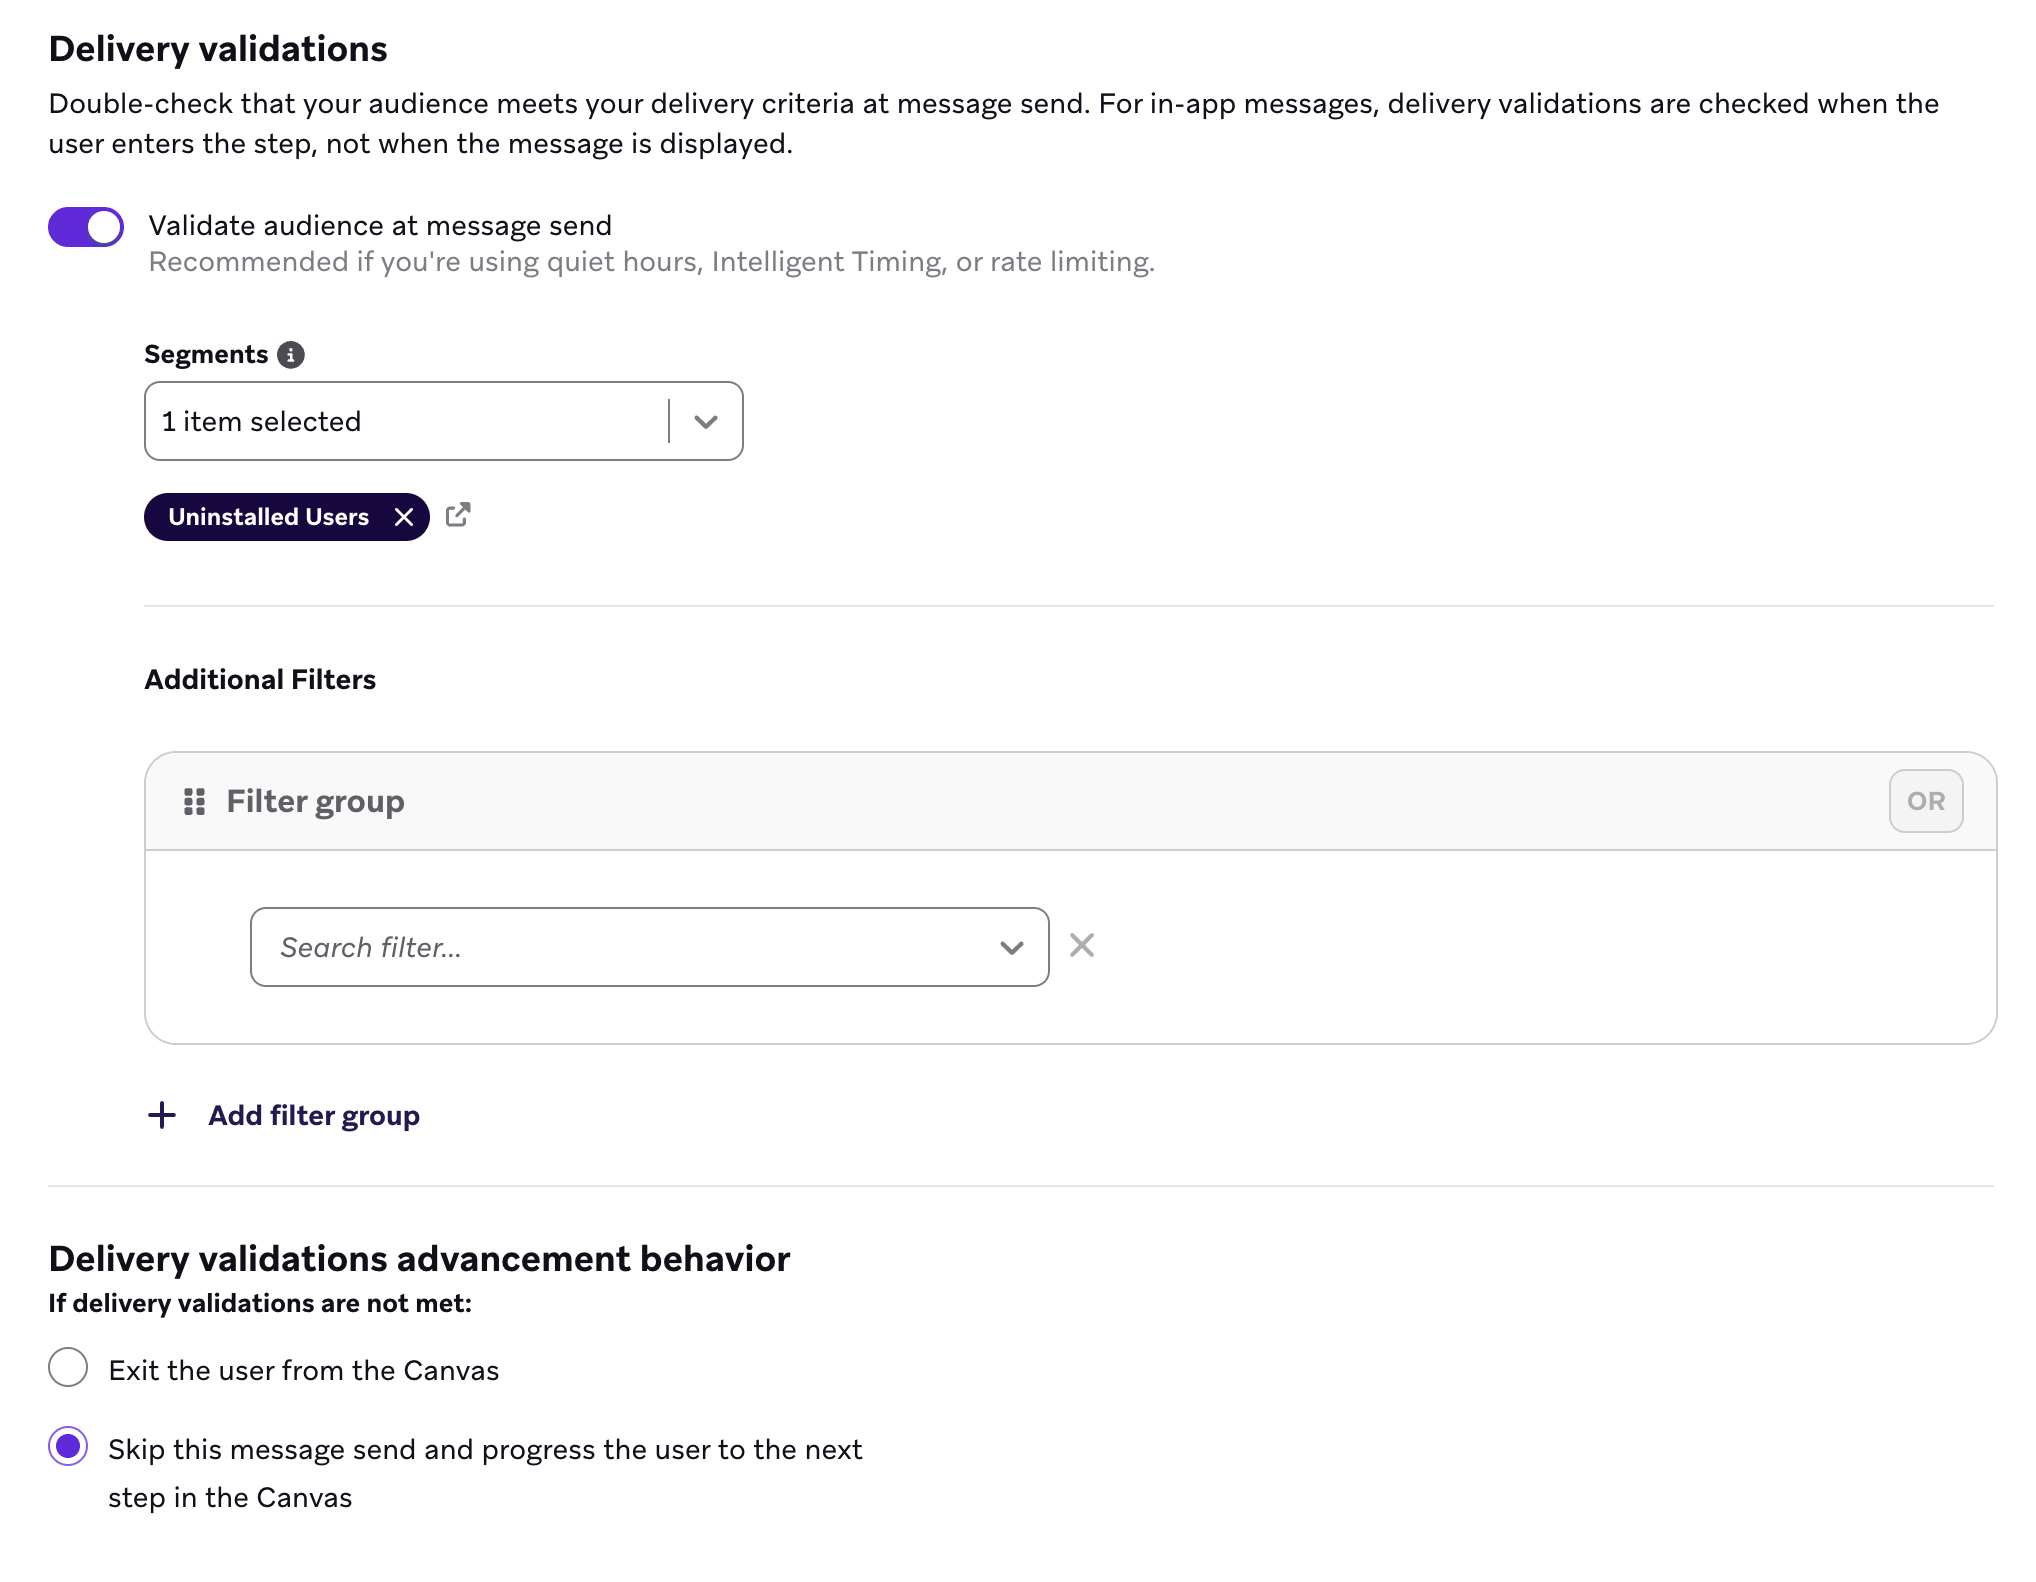Select the Skip this message send radio button

click(x=68, y=1447)
